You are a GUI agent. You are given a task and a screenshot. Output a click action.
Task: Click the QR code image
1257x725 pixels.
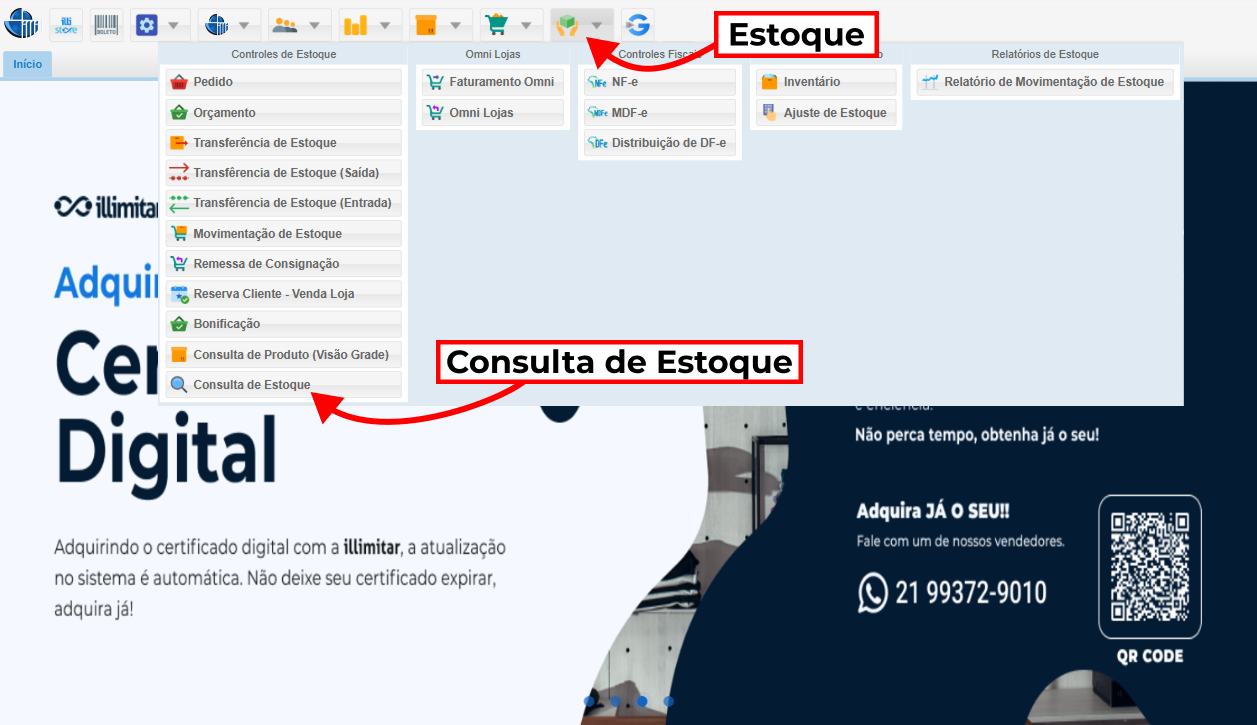tap(1149, 566)
